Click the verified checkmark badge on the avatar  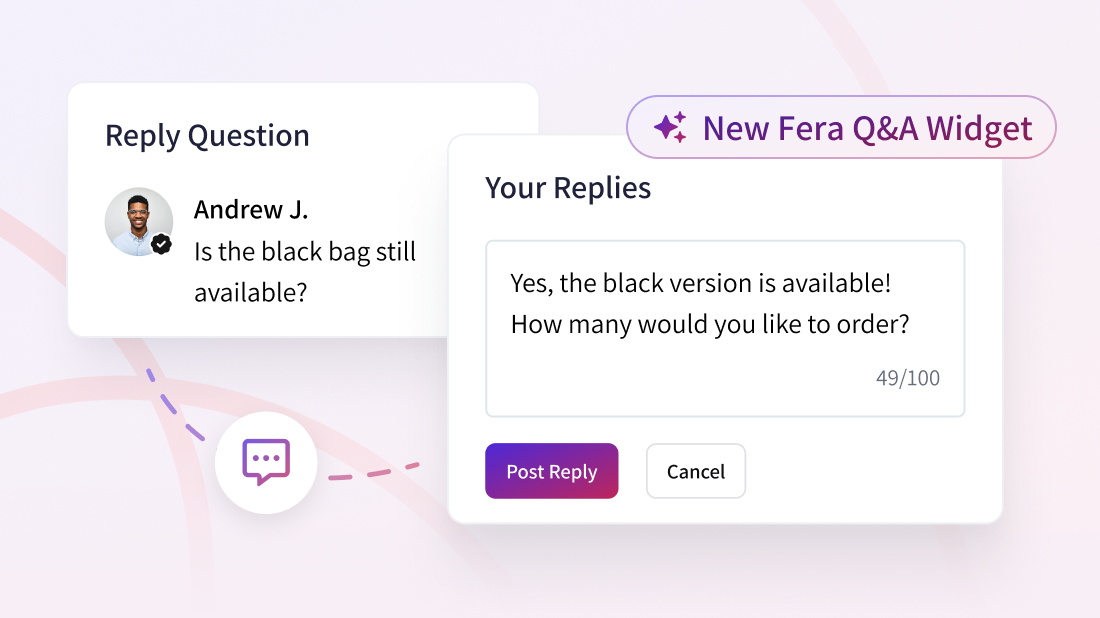tap(161, 242)
